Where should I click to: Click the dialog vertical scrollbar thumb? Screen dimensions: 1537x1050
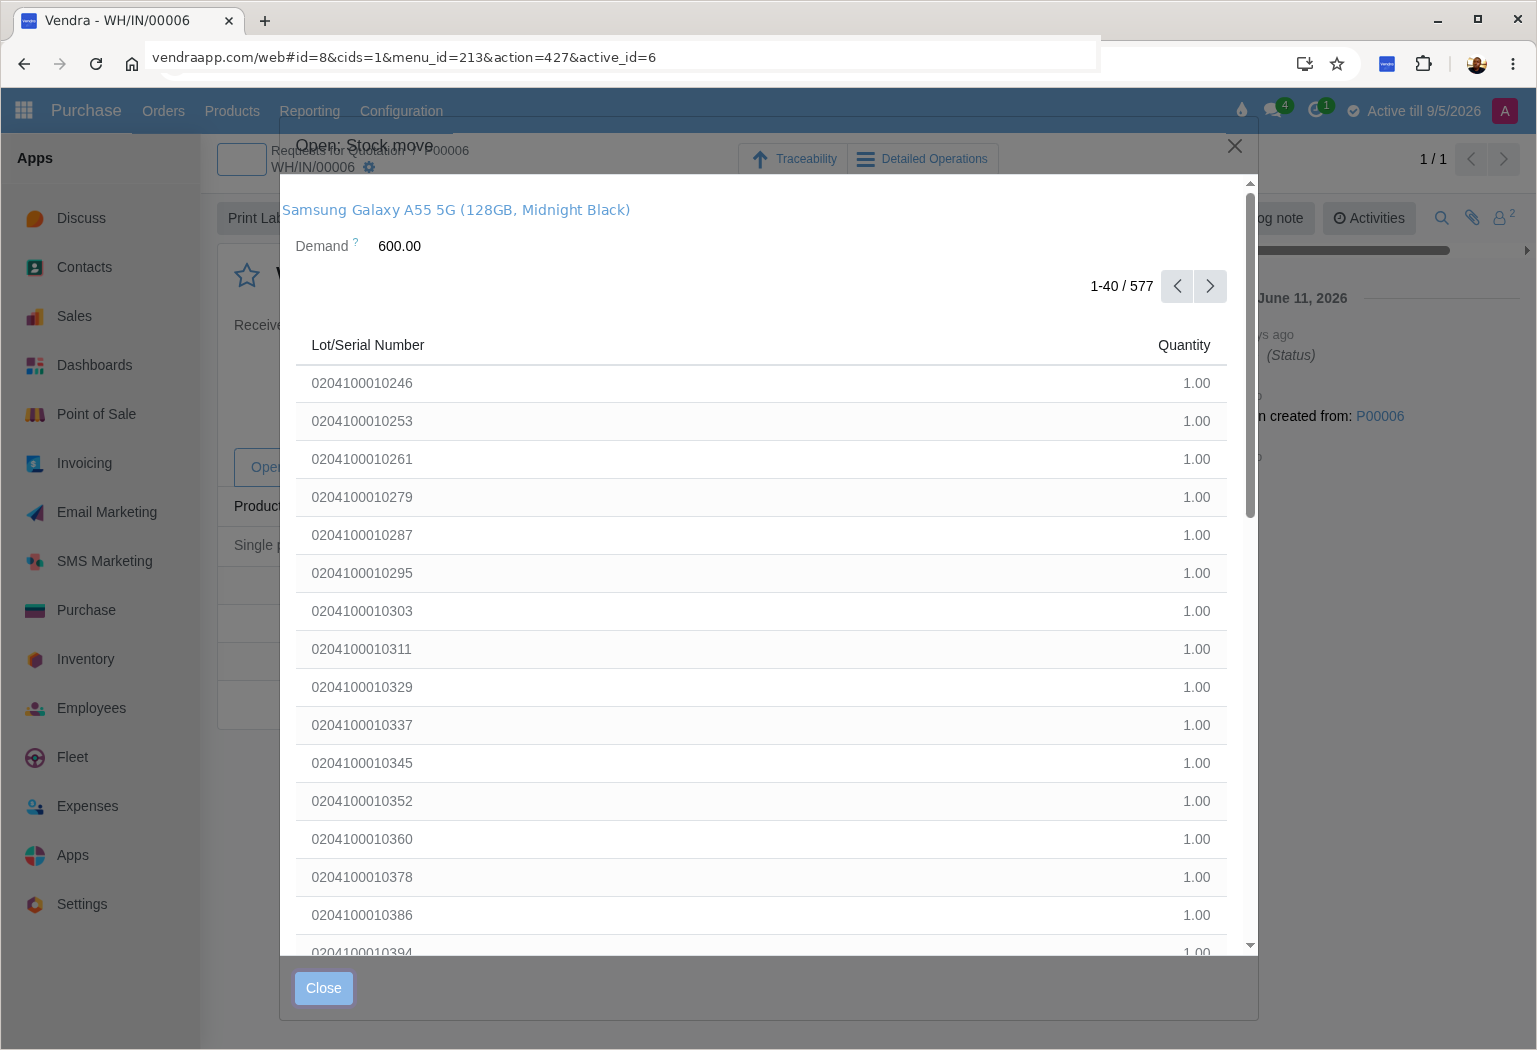point(1250,355)
